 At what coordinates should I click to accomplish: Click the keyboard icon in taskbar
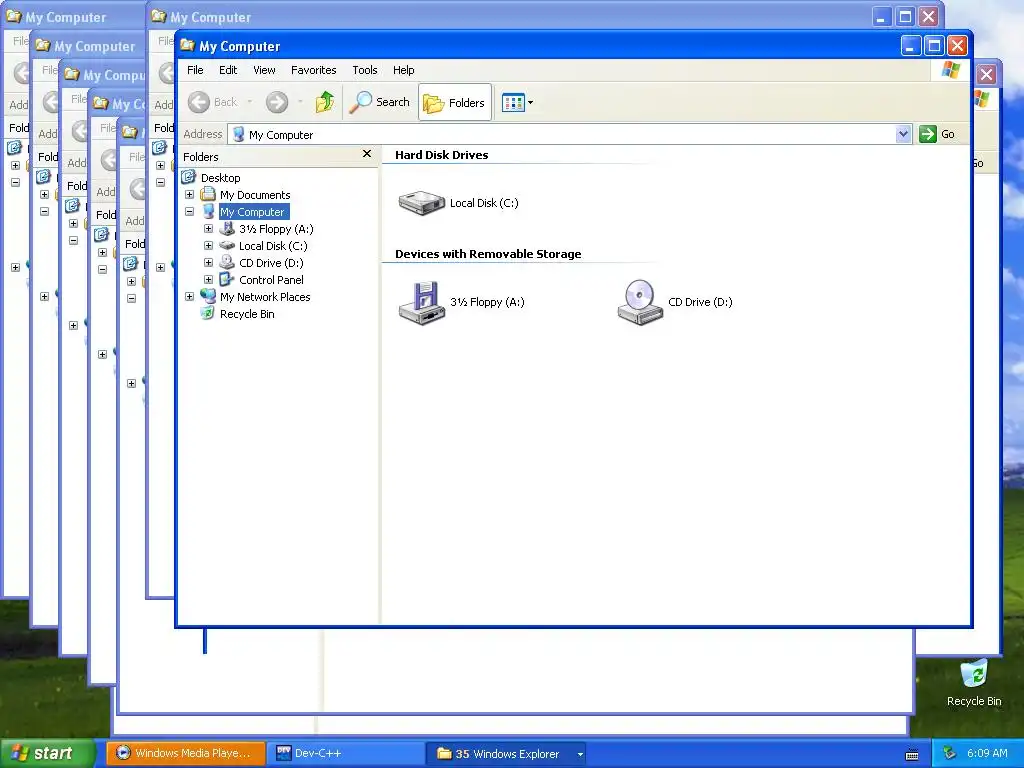click(x=912, y=754)
